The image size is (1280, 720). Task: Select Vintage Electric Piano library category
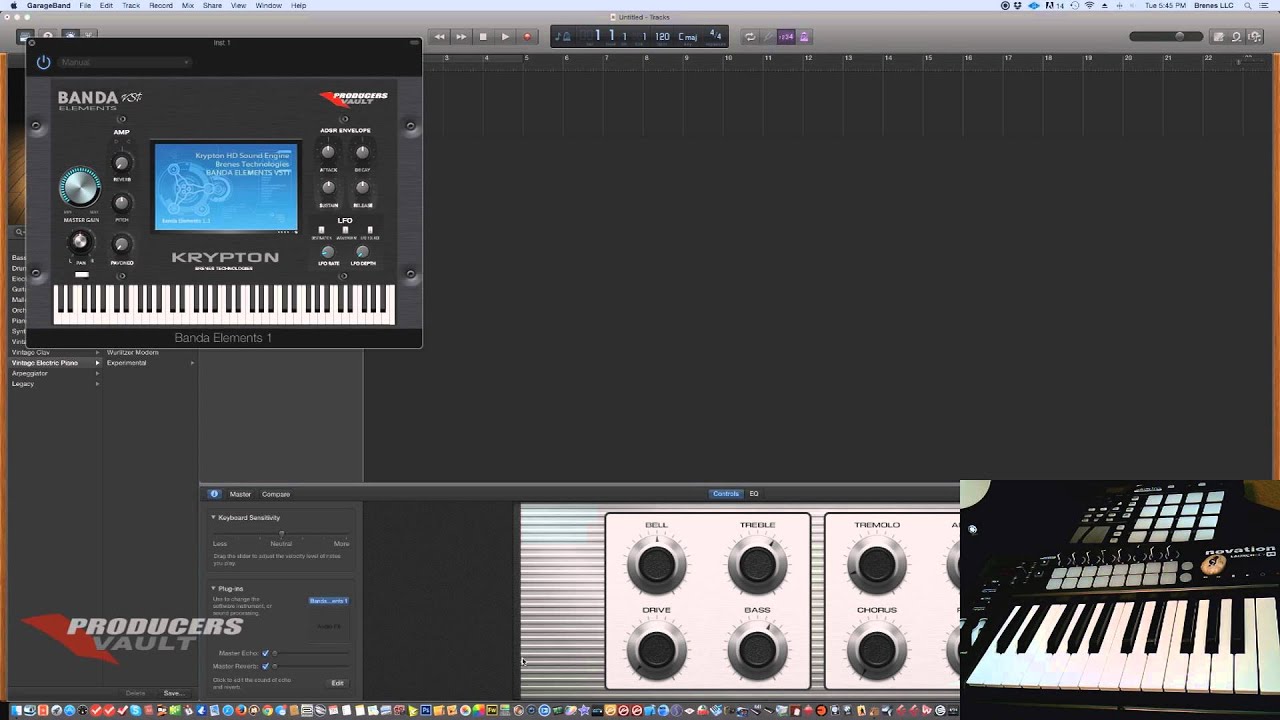click(x=55, y=363)
